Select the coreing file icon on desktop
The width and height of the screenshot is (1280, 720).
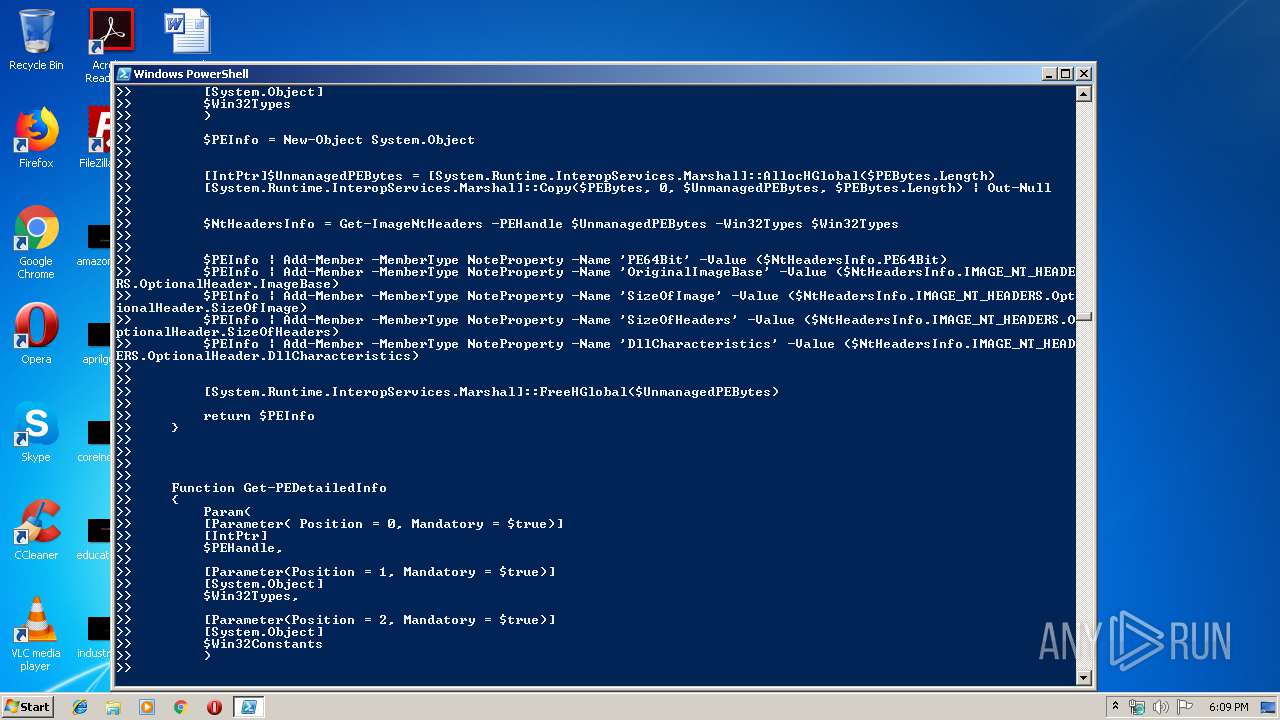(x=96, y=441)
